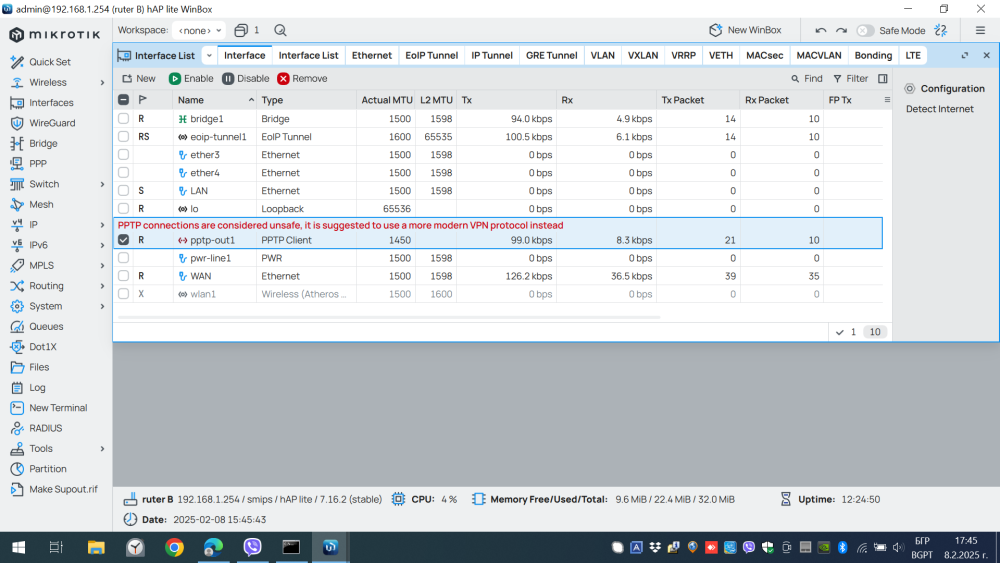The width and height of the screenshot is (1000, 563).
Task: Open WireGuard in the sidebar
Action: tap(51, 123)
